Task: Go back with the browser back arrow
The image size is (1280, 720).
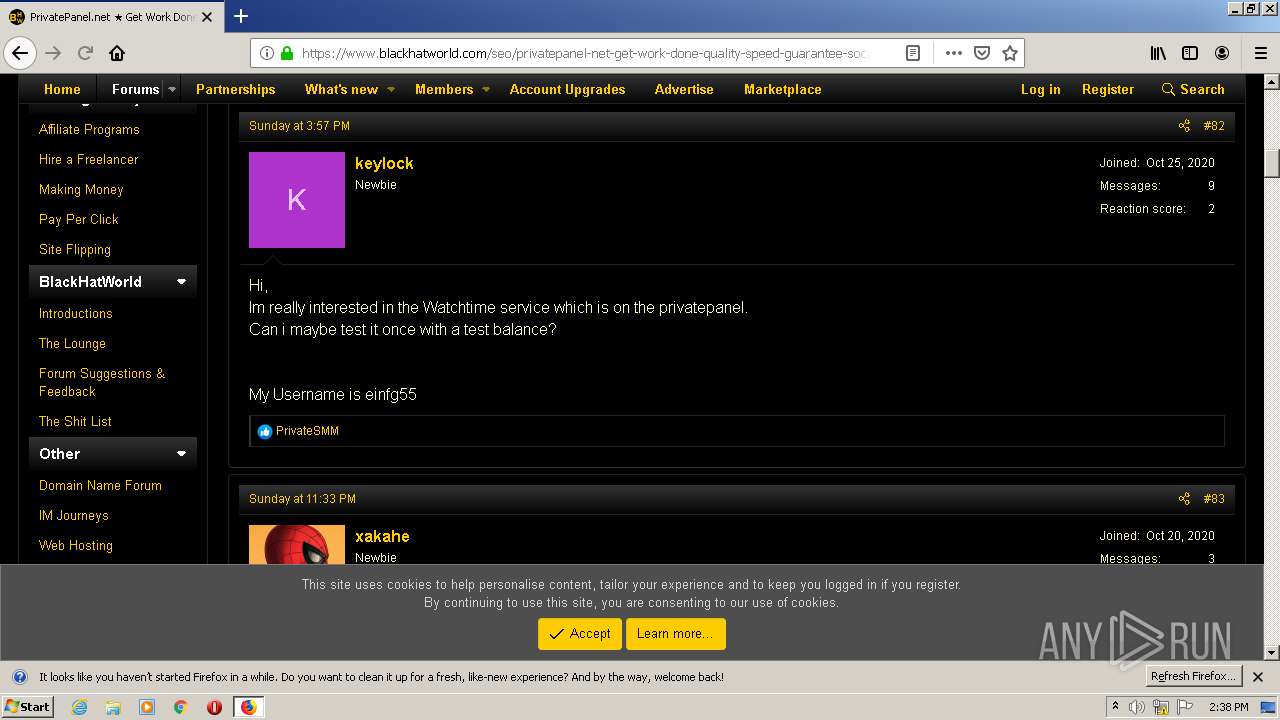Action: [20, 53]
